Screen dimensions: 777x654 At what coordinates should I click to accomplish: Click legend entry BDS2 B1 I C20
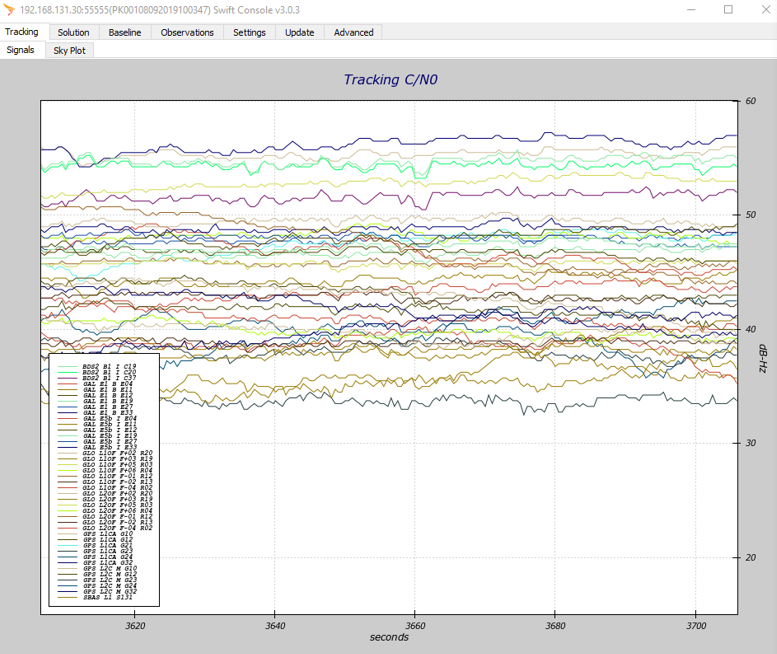[x=97, y=372]
